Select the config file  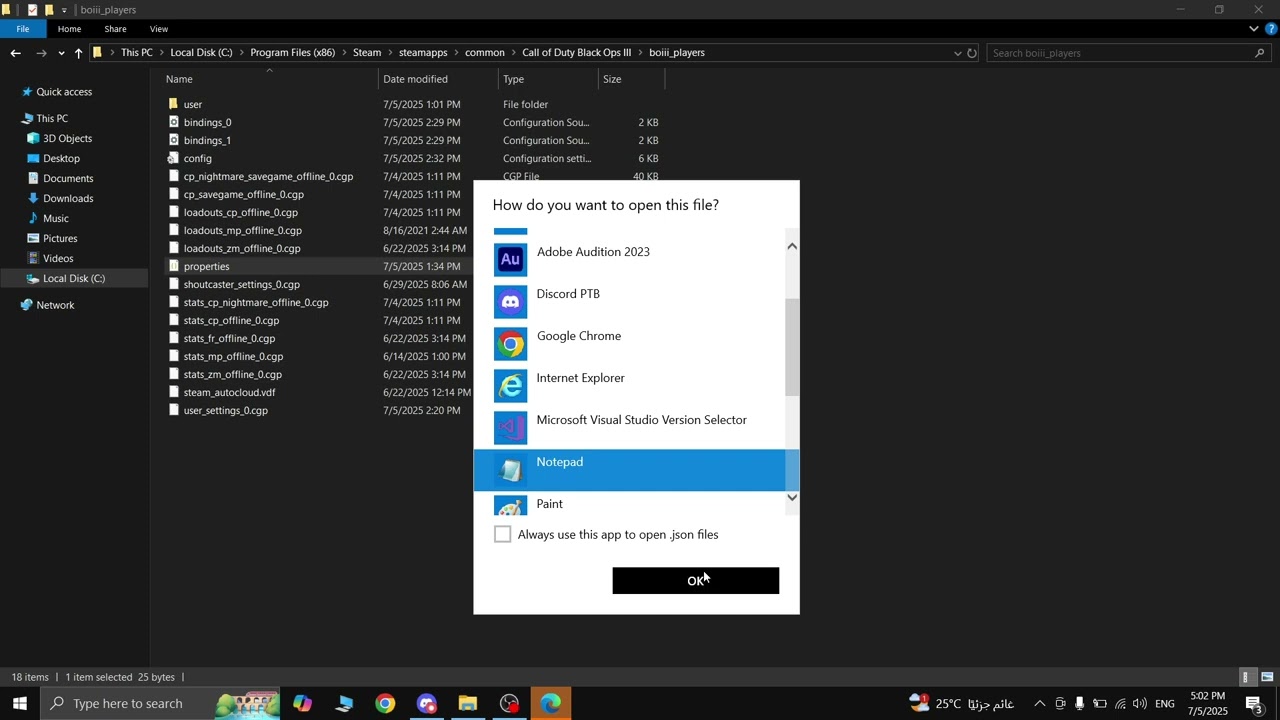pyautogui.click(x=197, y=159)
